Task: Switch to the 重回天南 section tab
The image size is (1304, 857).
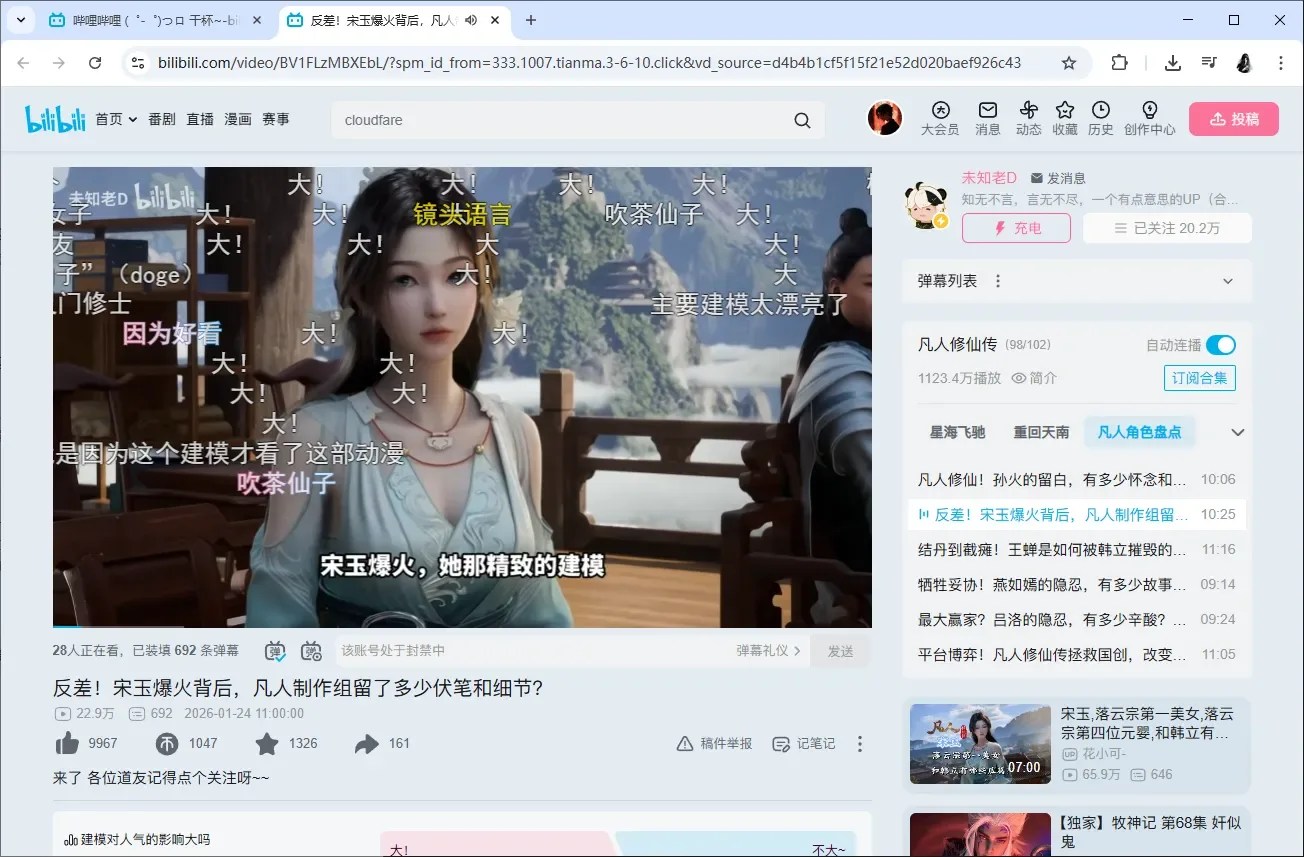Action: point(1041,432)
